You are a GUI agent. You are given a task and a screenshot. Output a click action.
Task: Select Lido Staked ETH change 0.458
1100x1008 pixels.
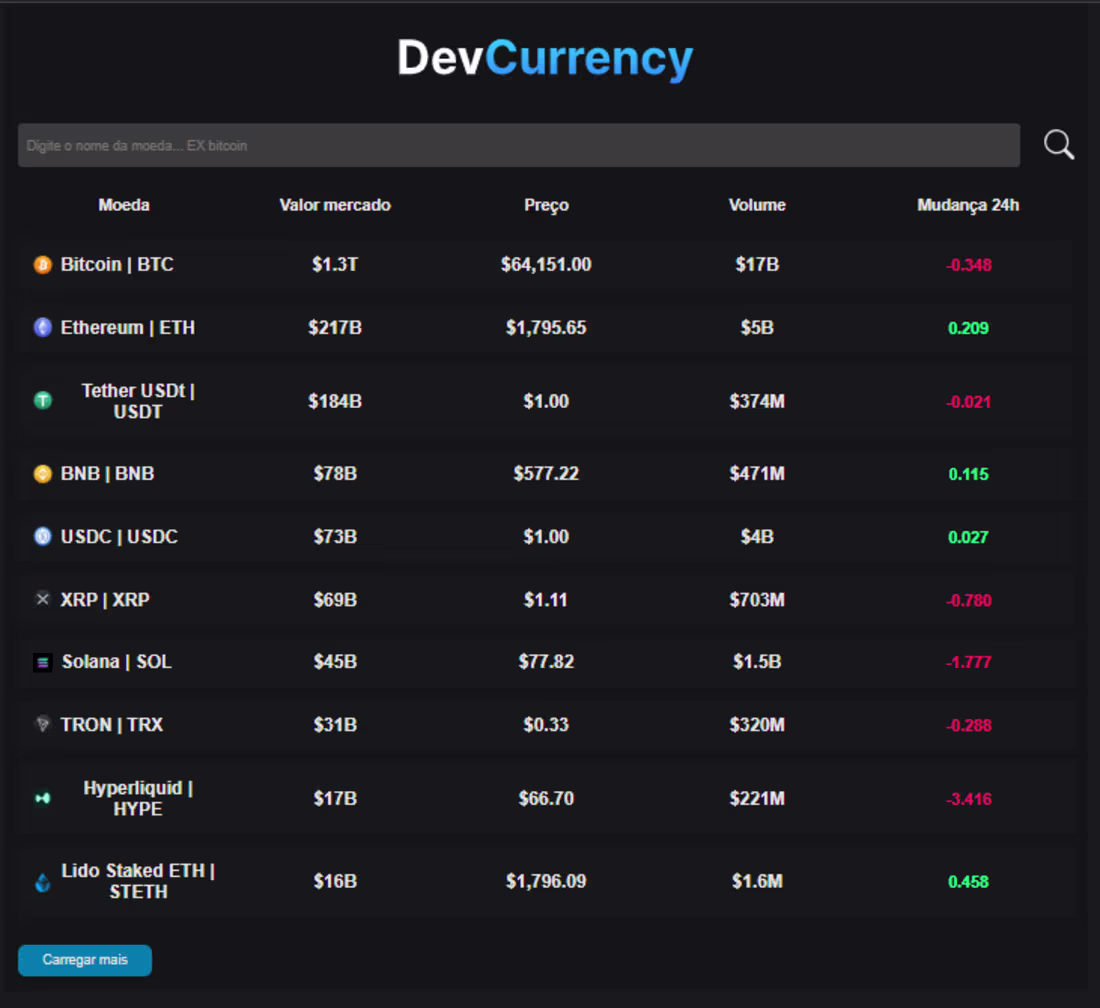click(x=968, y=882)
